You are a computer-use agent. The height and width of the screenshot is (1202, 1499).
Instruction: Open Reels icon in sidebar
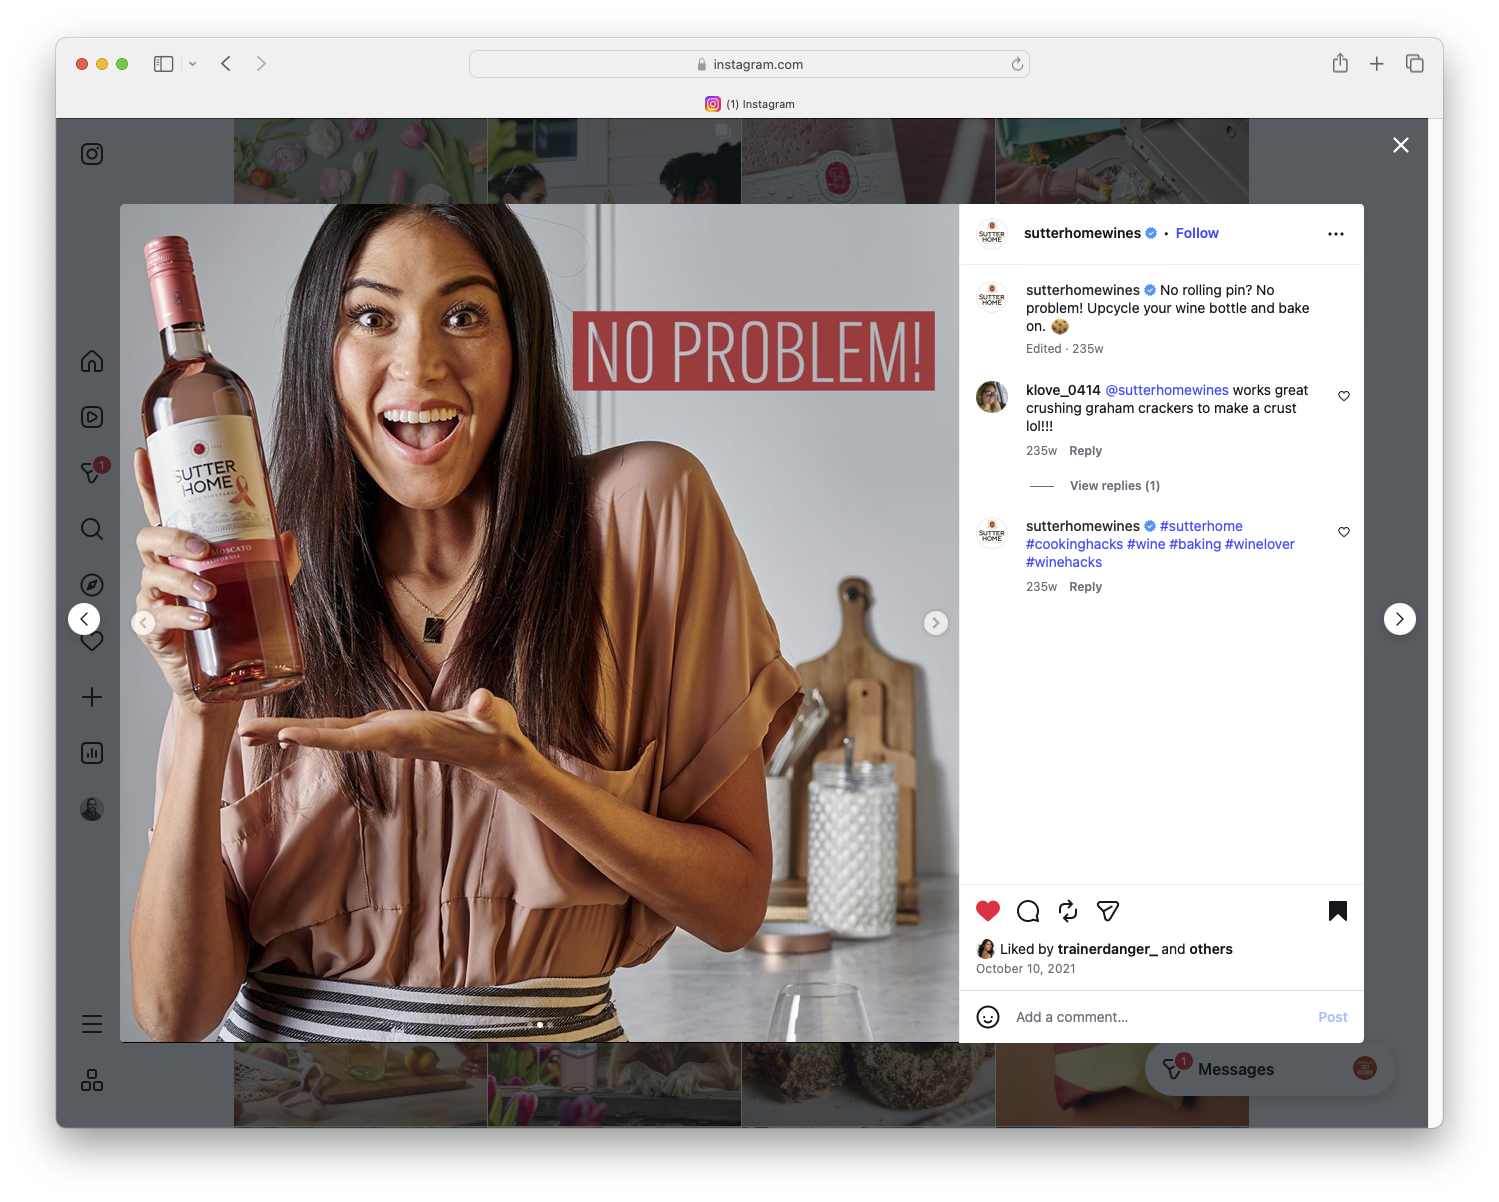pyautogui.click(x=92, y=417)
